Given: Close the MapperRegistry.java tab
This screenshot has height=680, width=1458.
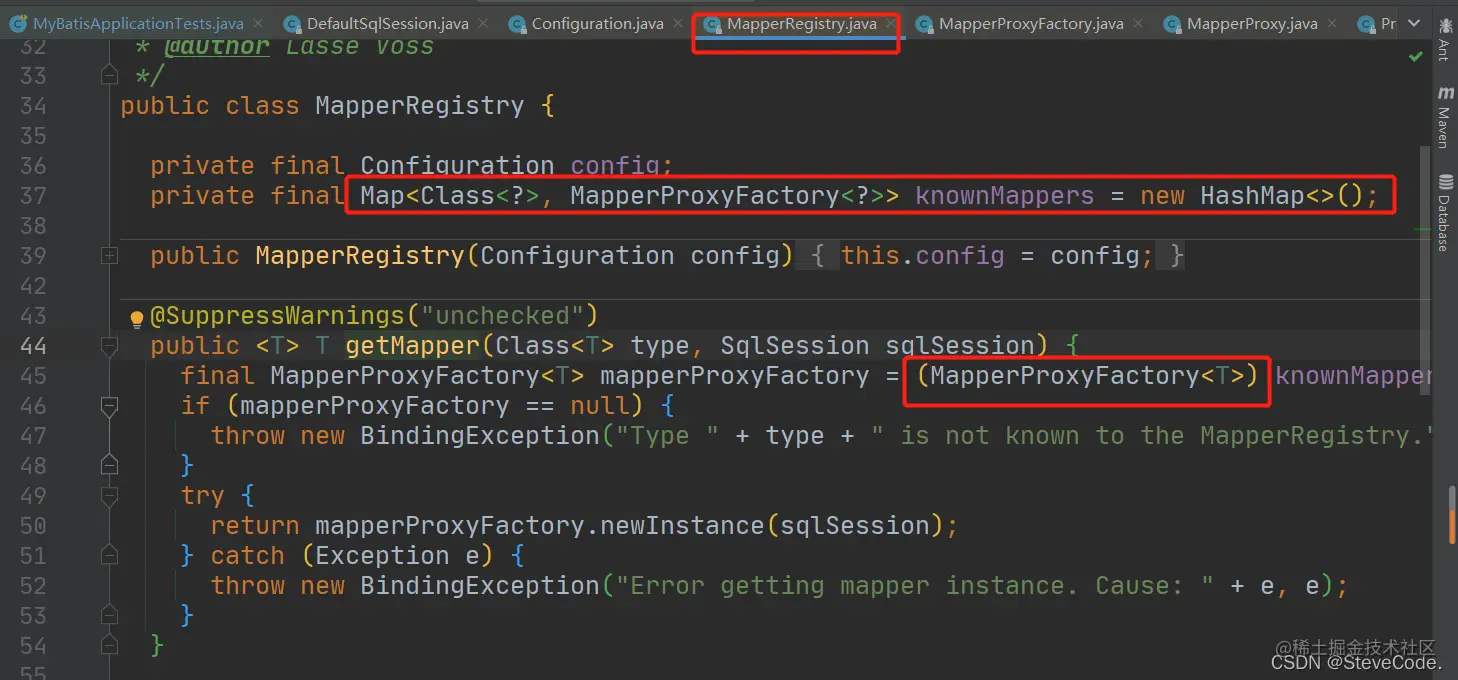Looking at the screenshot, I should pos(889,23).
